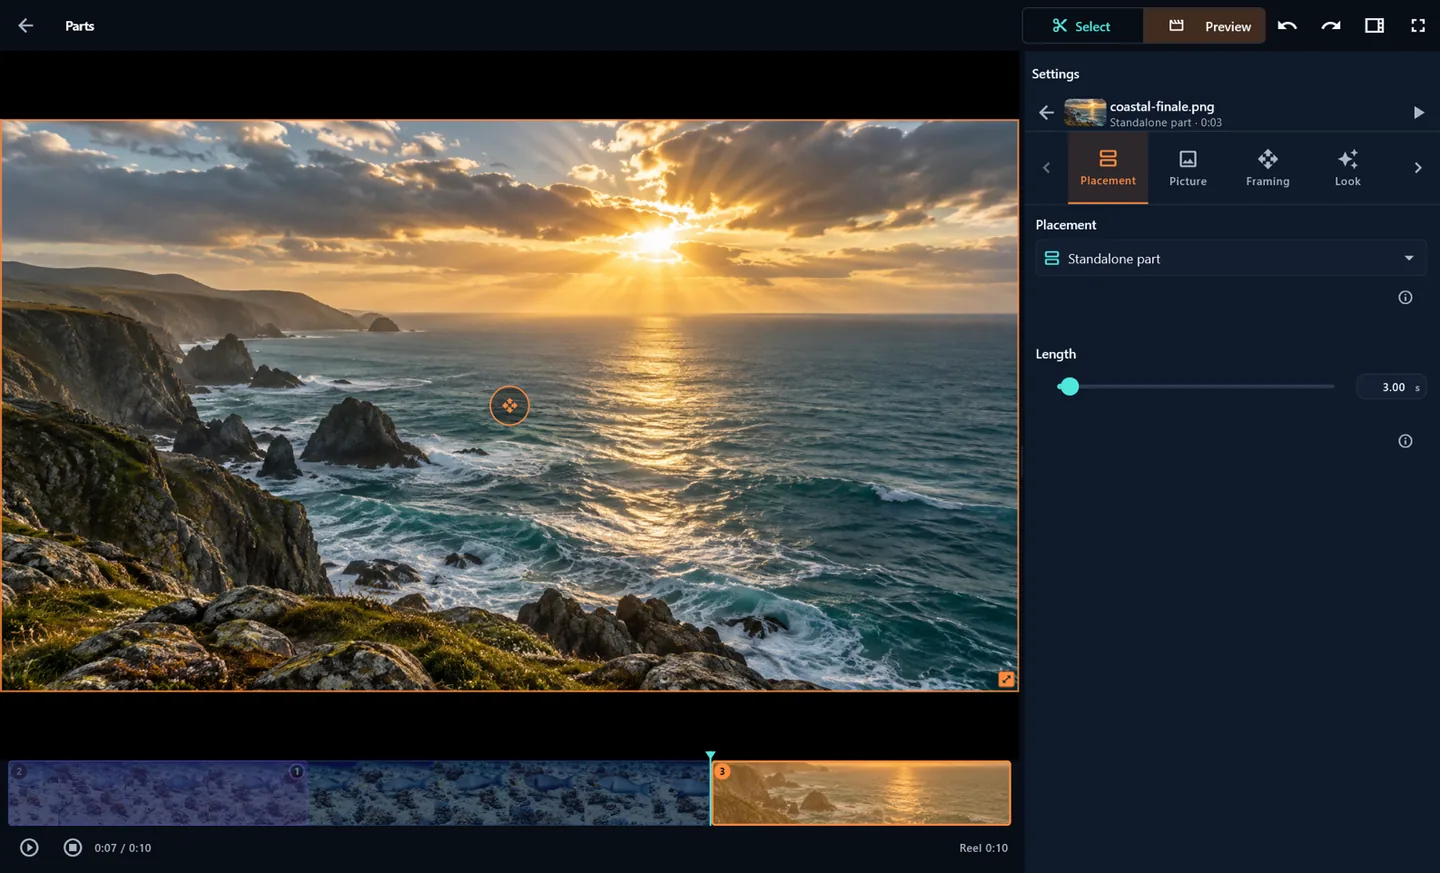The image size is (1440, 873).
Task: Click the coastal-finale.png file name
Action: tap(1162, 106)
